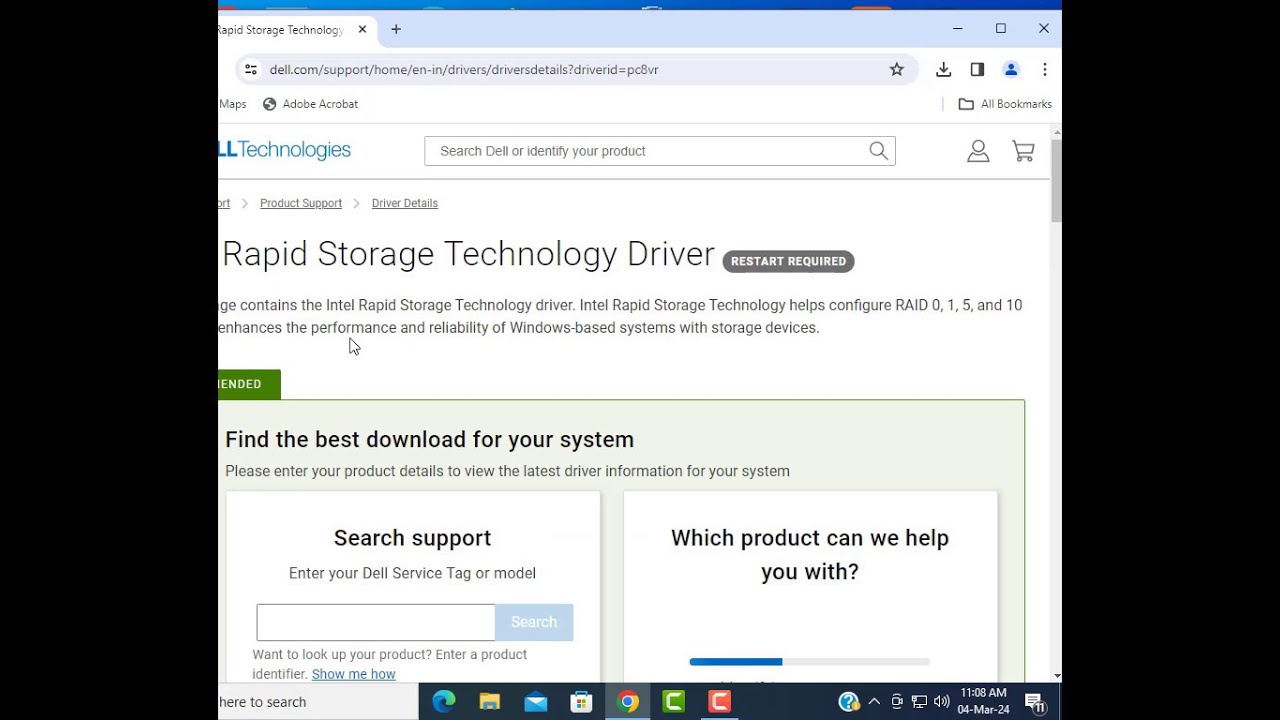Open File Explorer from the taskbar
Viewport: 1280px width, 720px height.
(x=490, y=702)
